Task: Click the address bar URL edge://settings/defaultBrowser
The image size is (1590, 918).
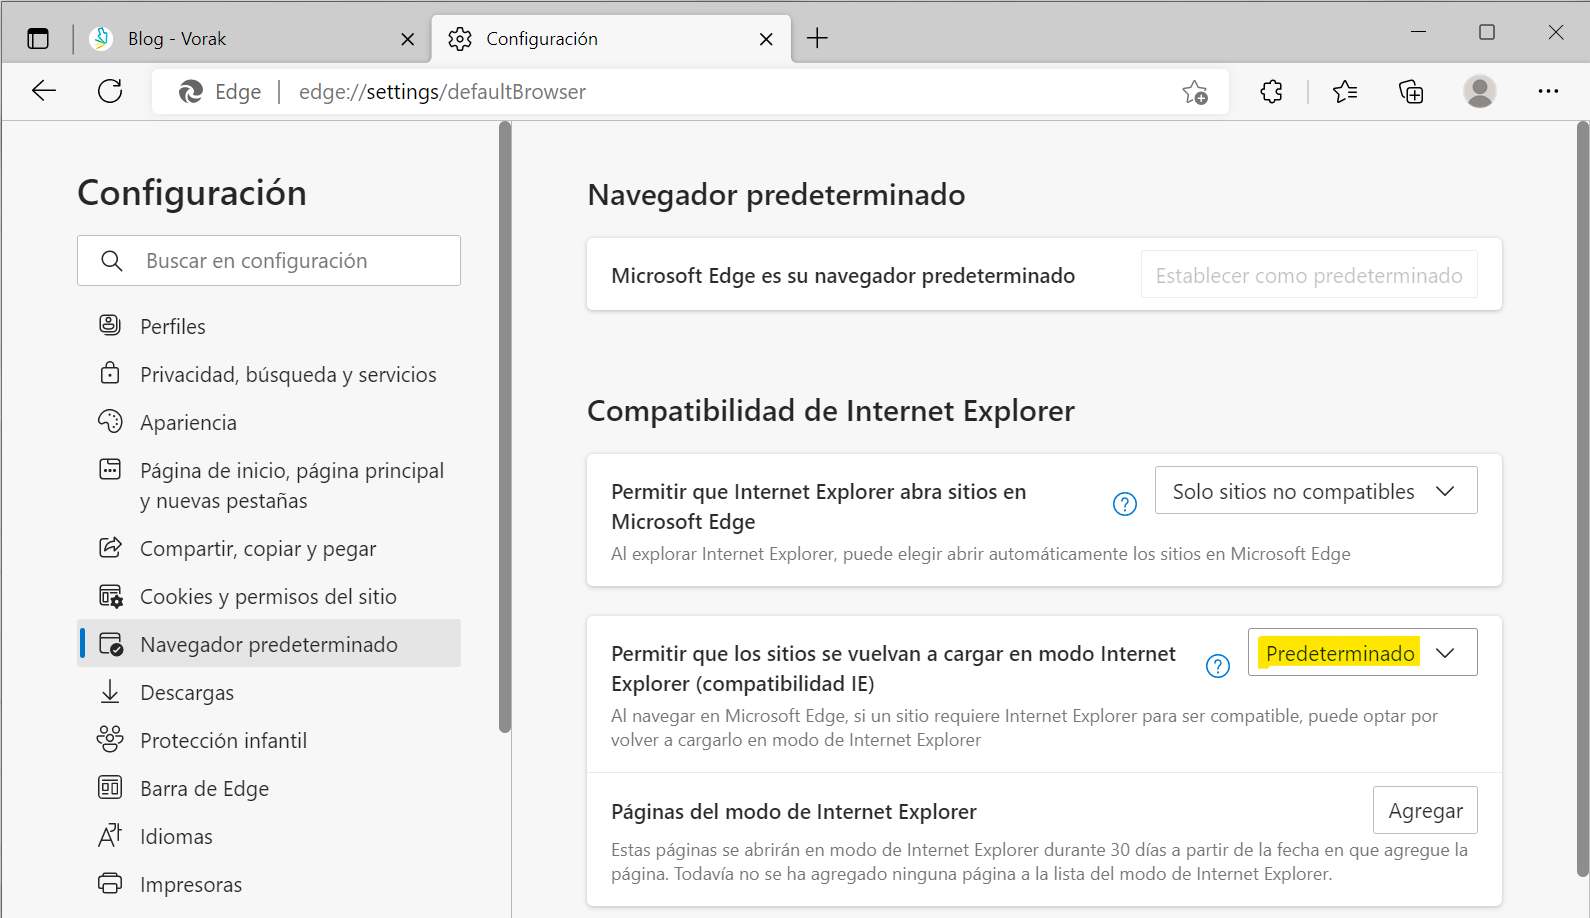Action: (442, 92)
